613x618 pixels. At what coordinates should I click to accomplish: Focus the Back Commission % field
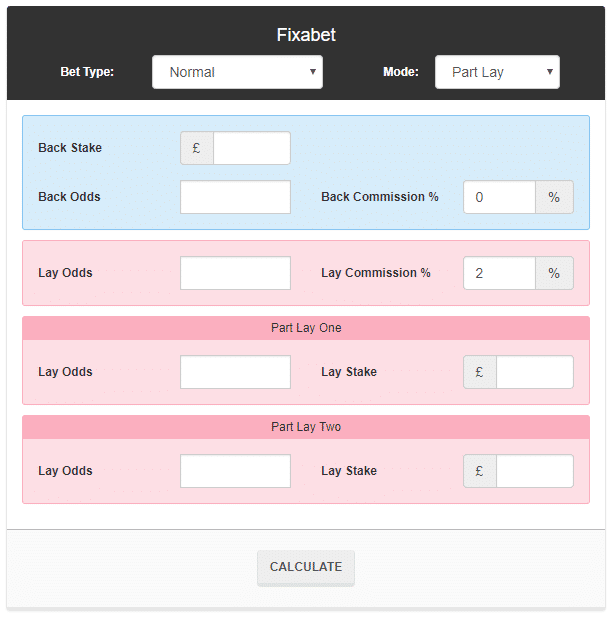499,197
